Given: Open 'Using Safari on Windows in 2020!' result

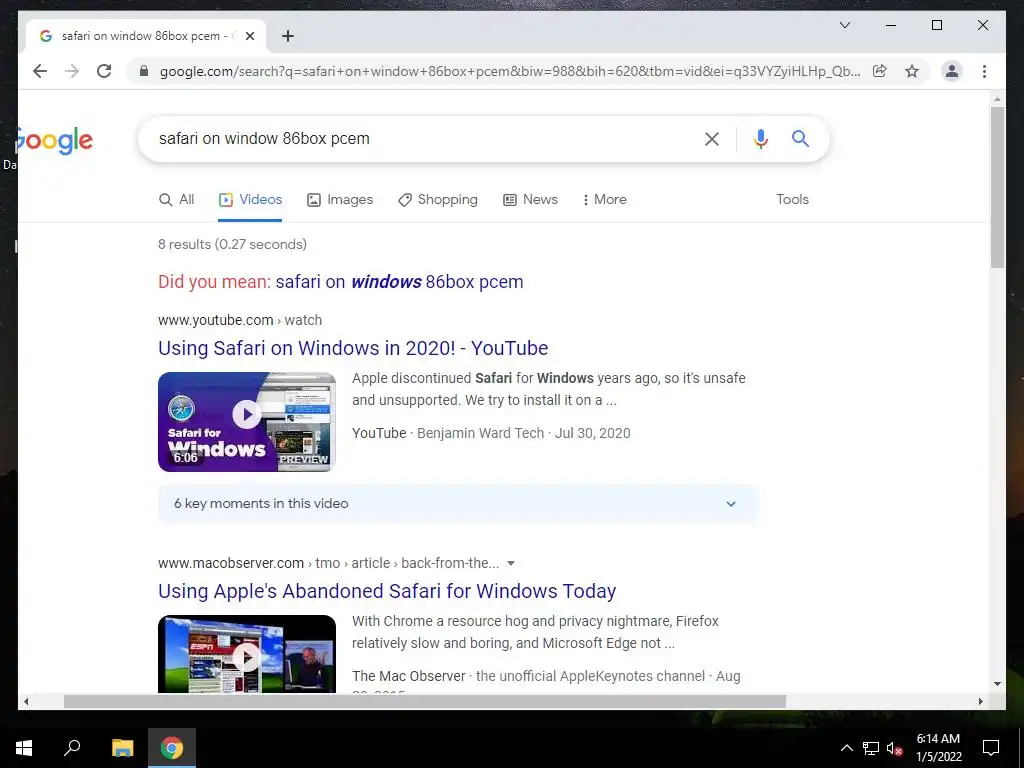Looking at the screenshot, I should (x=353, y=347).
